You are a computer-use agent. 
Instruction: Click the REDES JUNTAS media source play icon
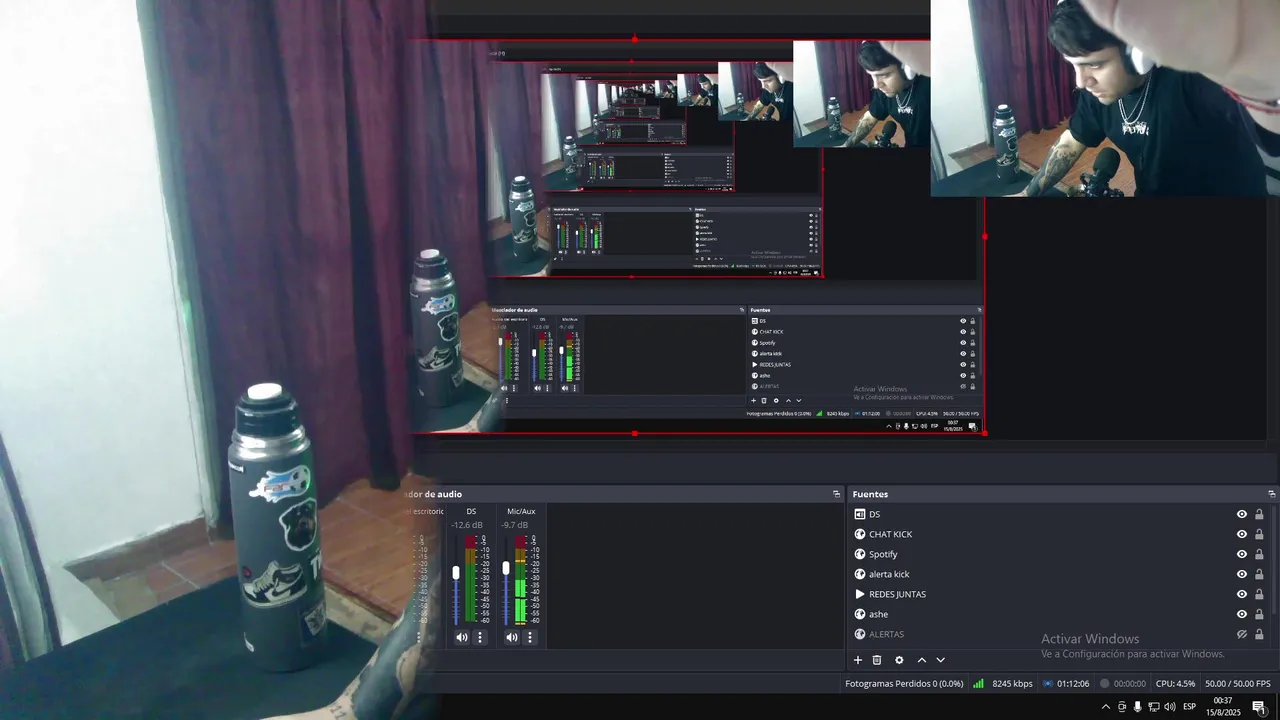[x=859, y=594]
